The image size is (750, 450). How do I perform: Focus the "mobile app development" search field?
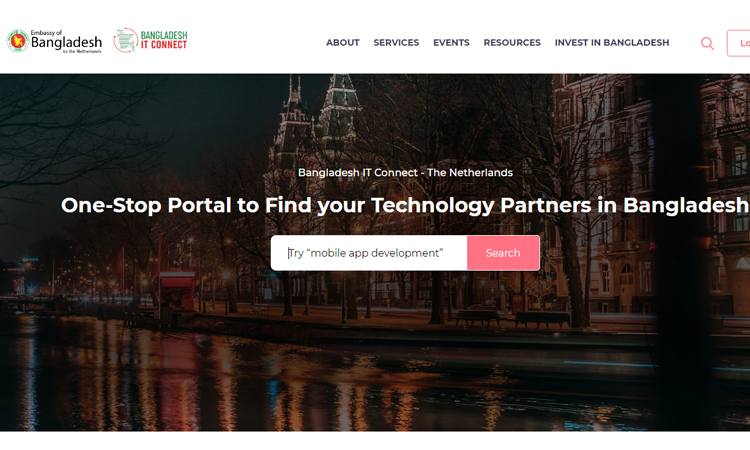pyautogui.click(x=369, y=253)
